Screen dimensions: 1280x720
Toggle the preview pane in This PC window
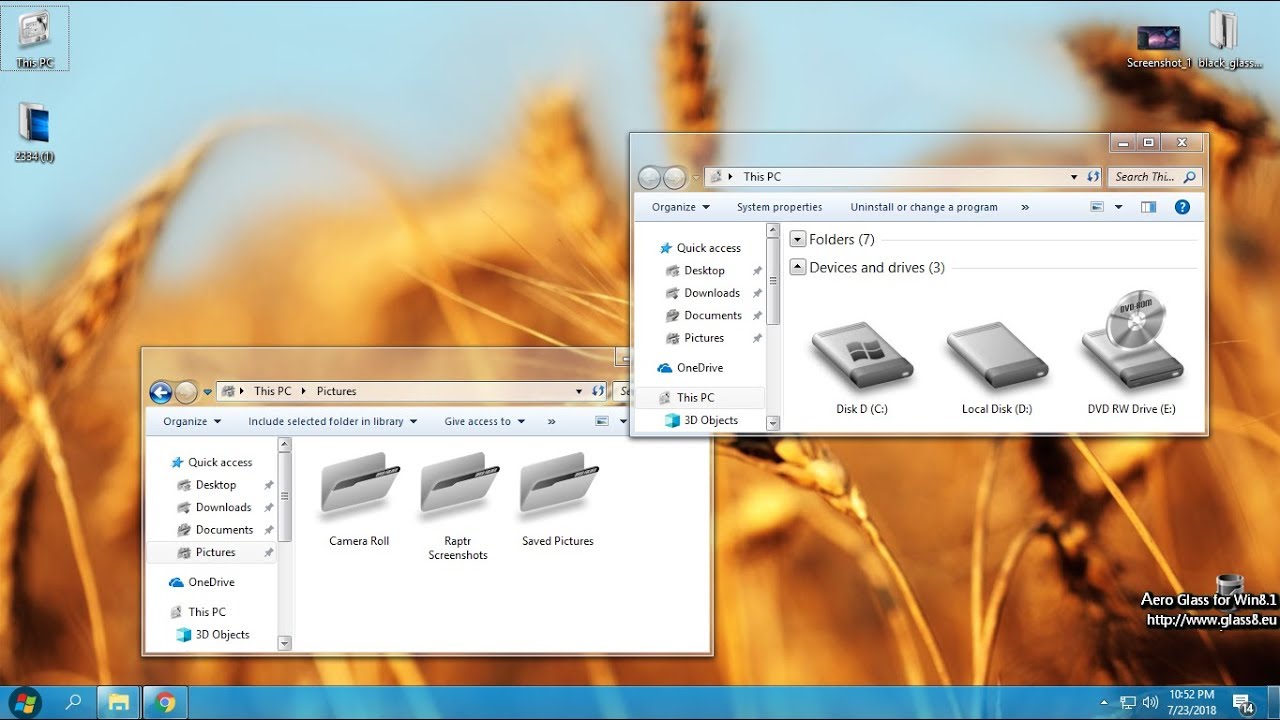pos(1148,207)
